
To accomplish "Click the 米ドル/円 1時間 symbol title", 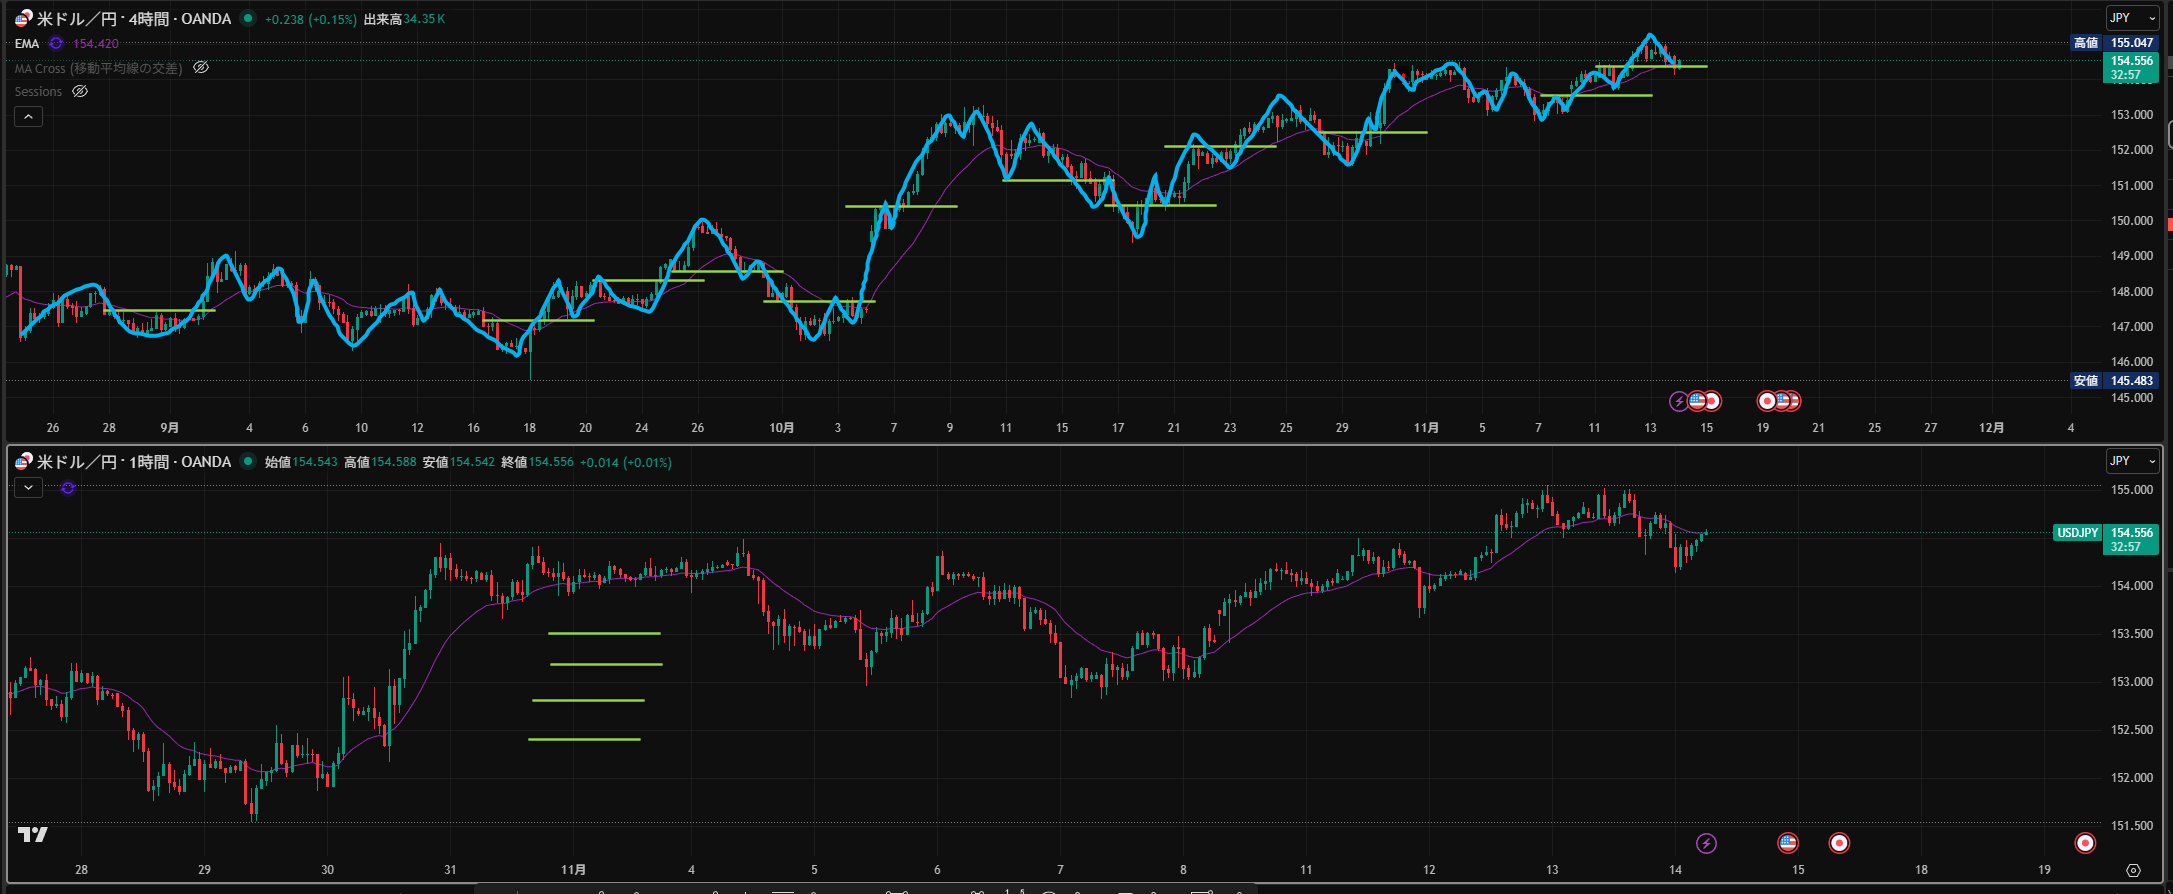I will (x=133, y=462).
